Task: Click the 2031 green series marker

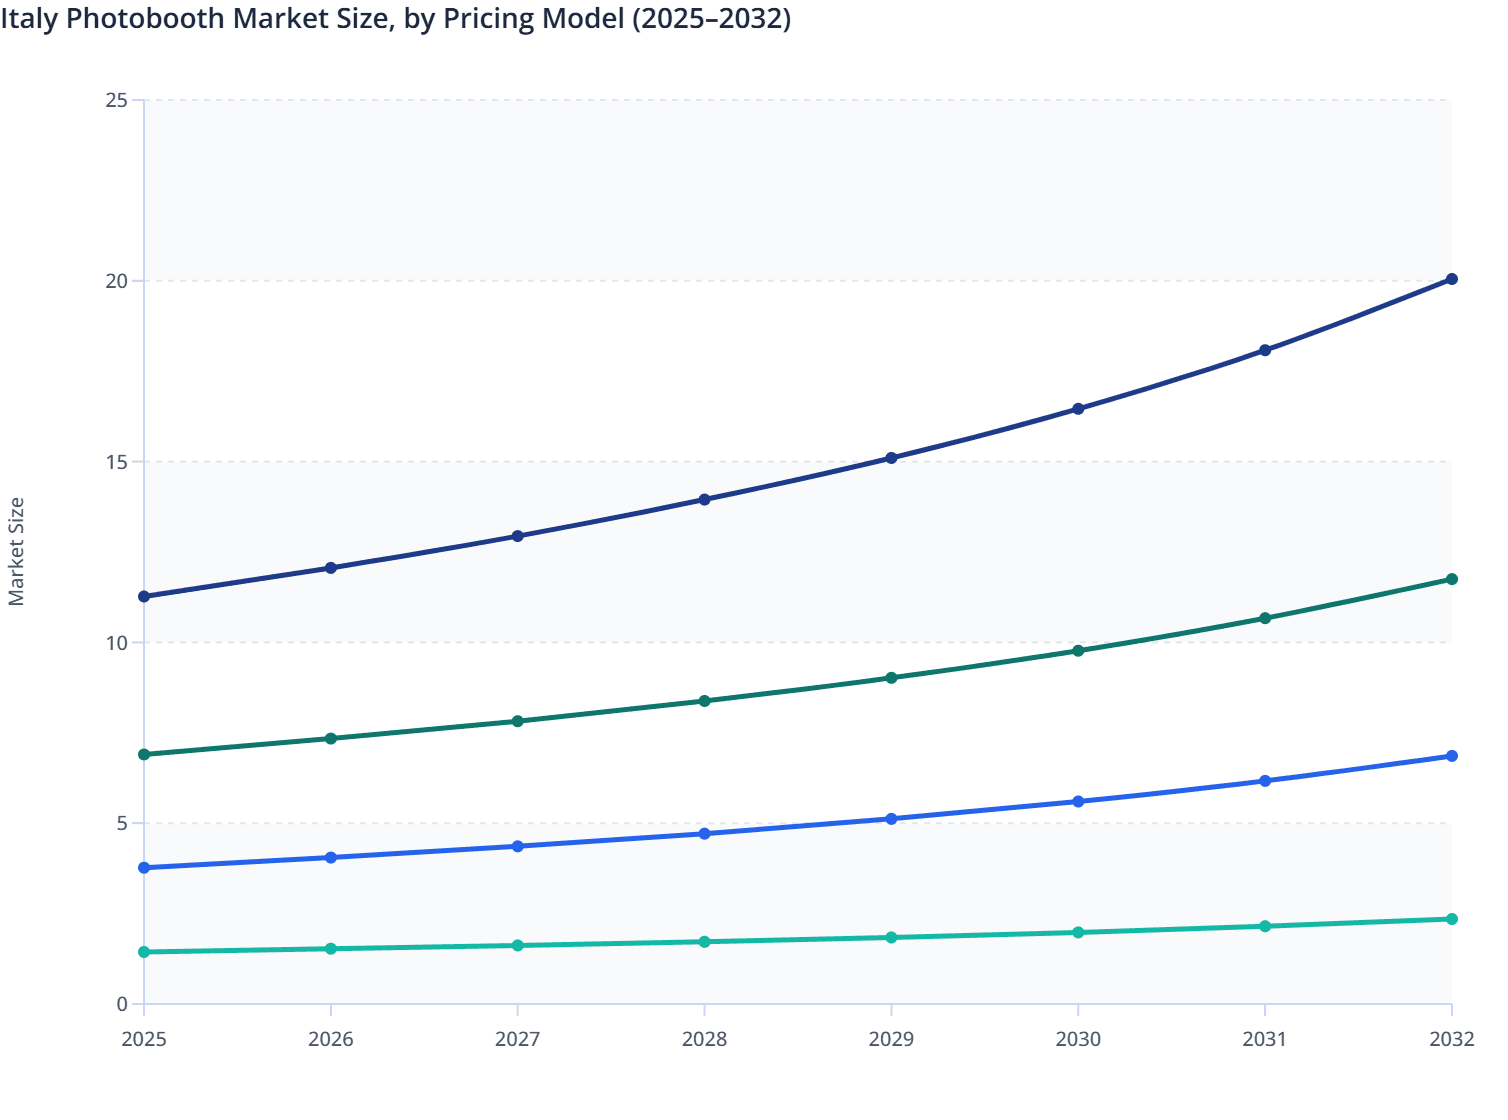Action: (1266, 618)
